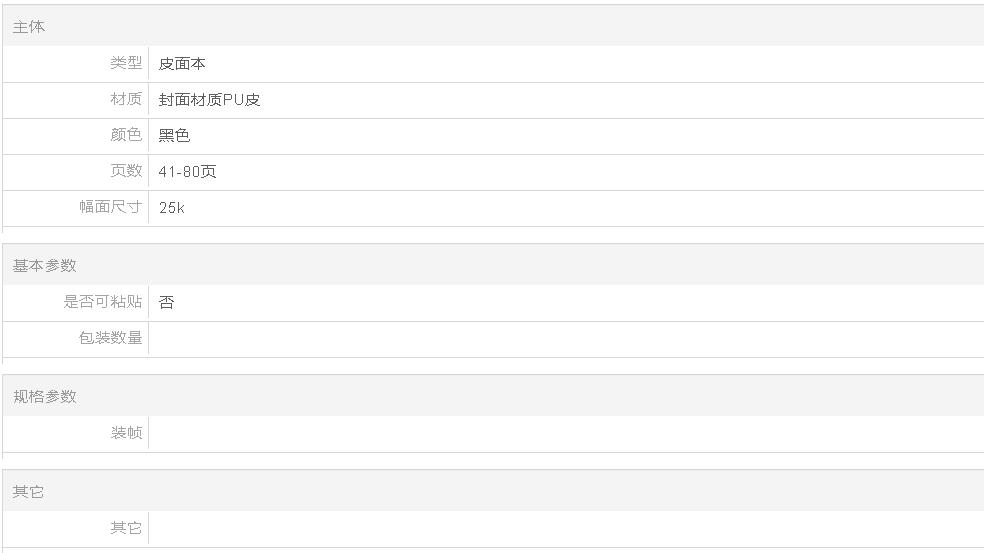Viewport: 985px width, 553px height.
Task: Select the 包装数量 label
Action: (111, 338)
